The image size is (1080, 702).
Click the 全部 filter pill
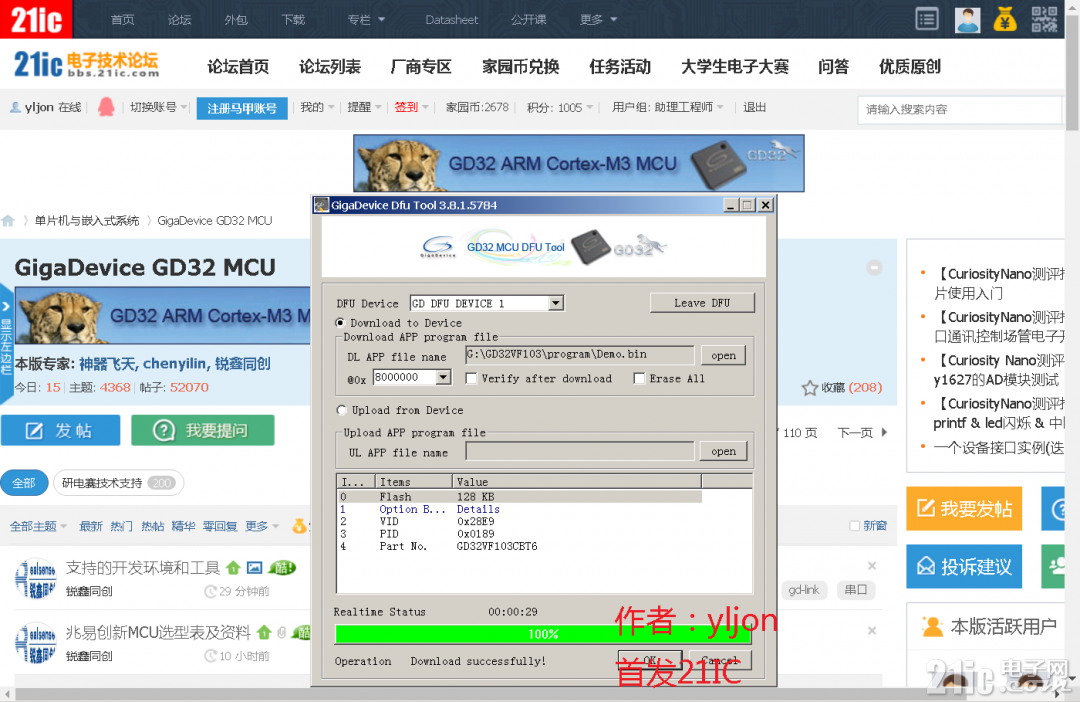23,483
